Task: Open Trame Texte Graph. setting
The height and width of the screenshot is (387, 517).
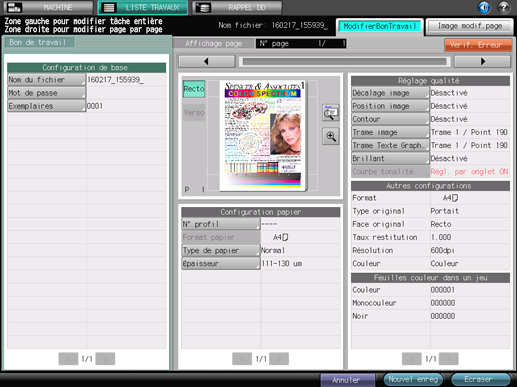Action: point(390,145)
